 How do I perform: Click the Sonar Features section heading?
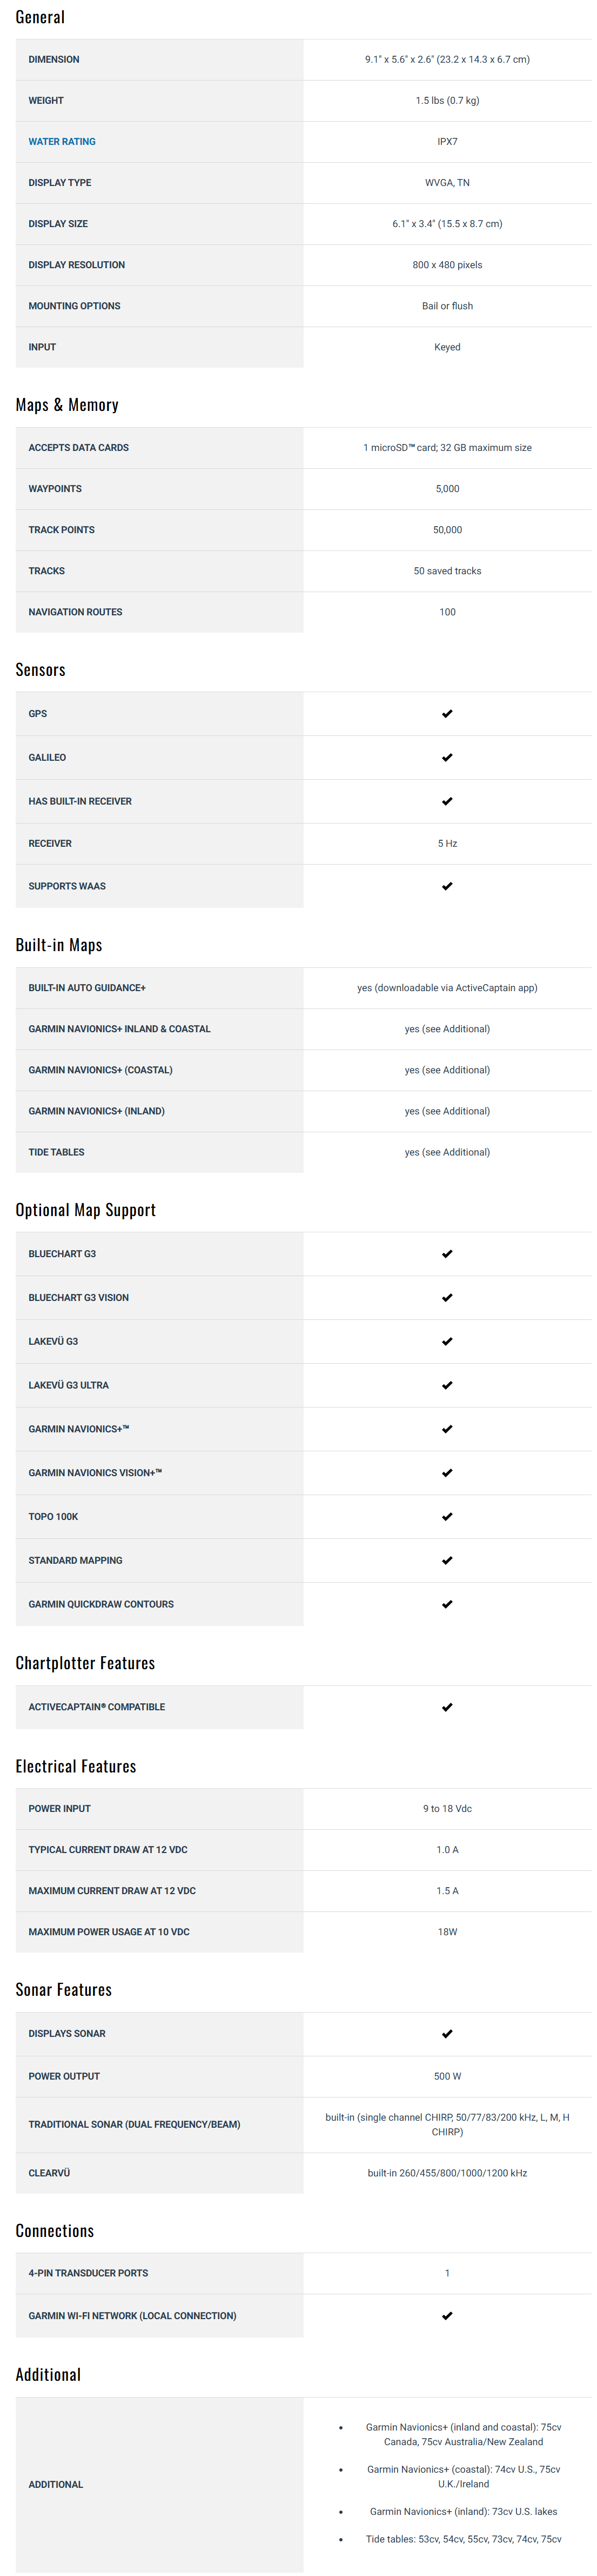click(x=63, y=1990)
